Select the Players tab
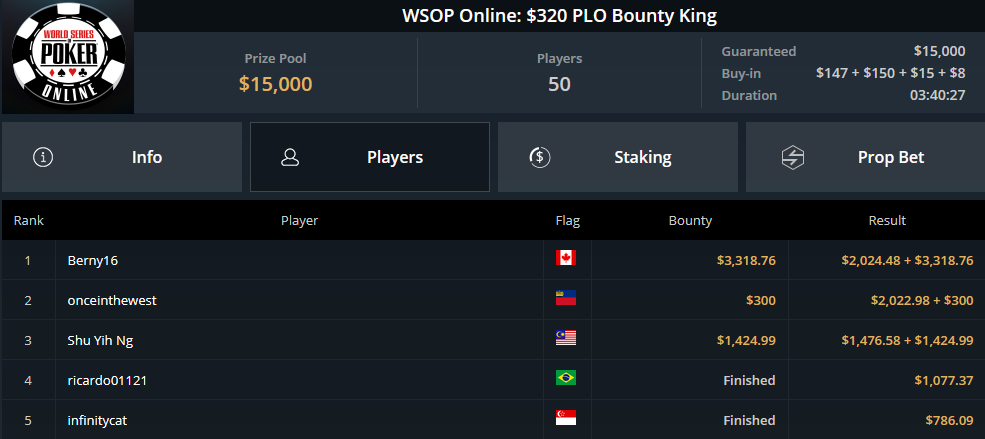985x439 pixels. pos(370,157)
